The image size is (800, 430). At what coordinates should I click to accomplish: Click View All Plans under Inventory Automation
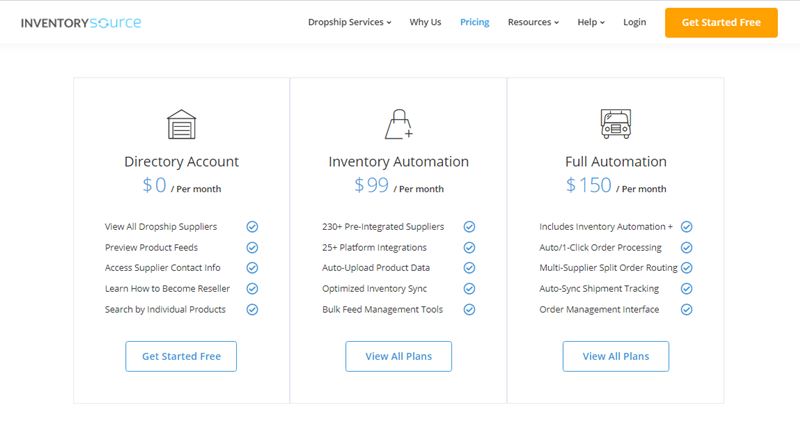click(398, 356)
